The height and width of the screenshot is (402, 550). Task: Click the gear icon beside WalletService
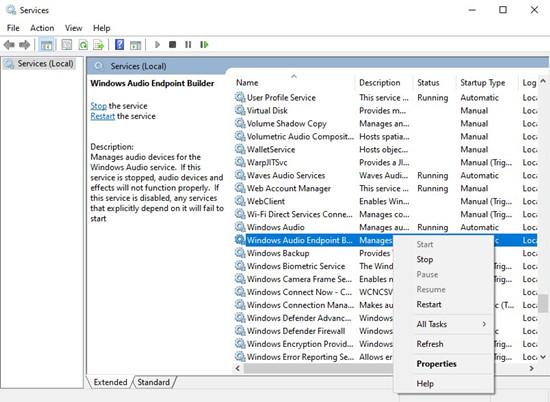240,149
